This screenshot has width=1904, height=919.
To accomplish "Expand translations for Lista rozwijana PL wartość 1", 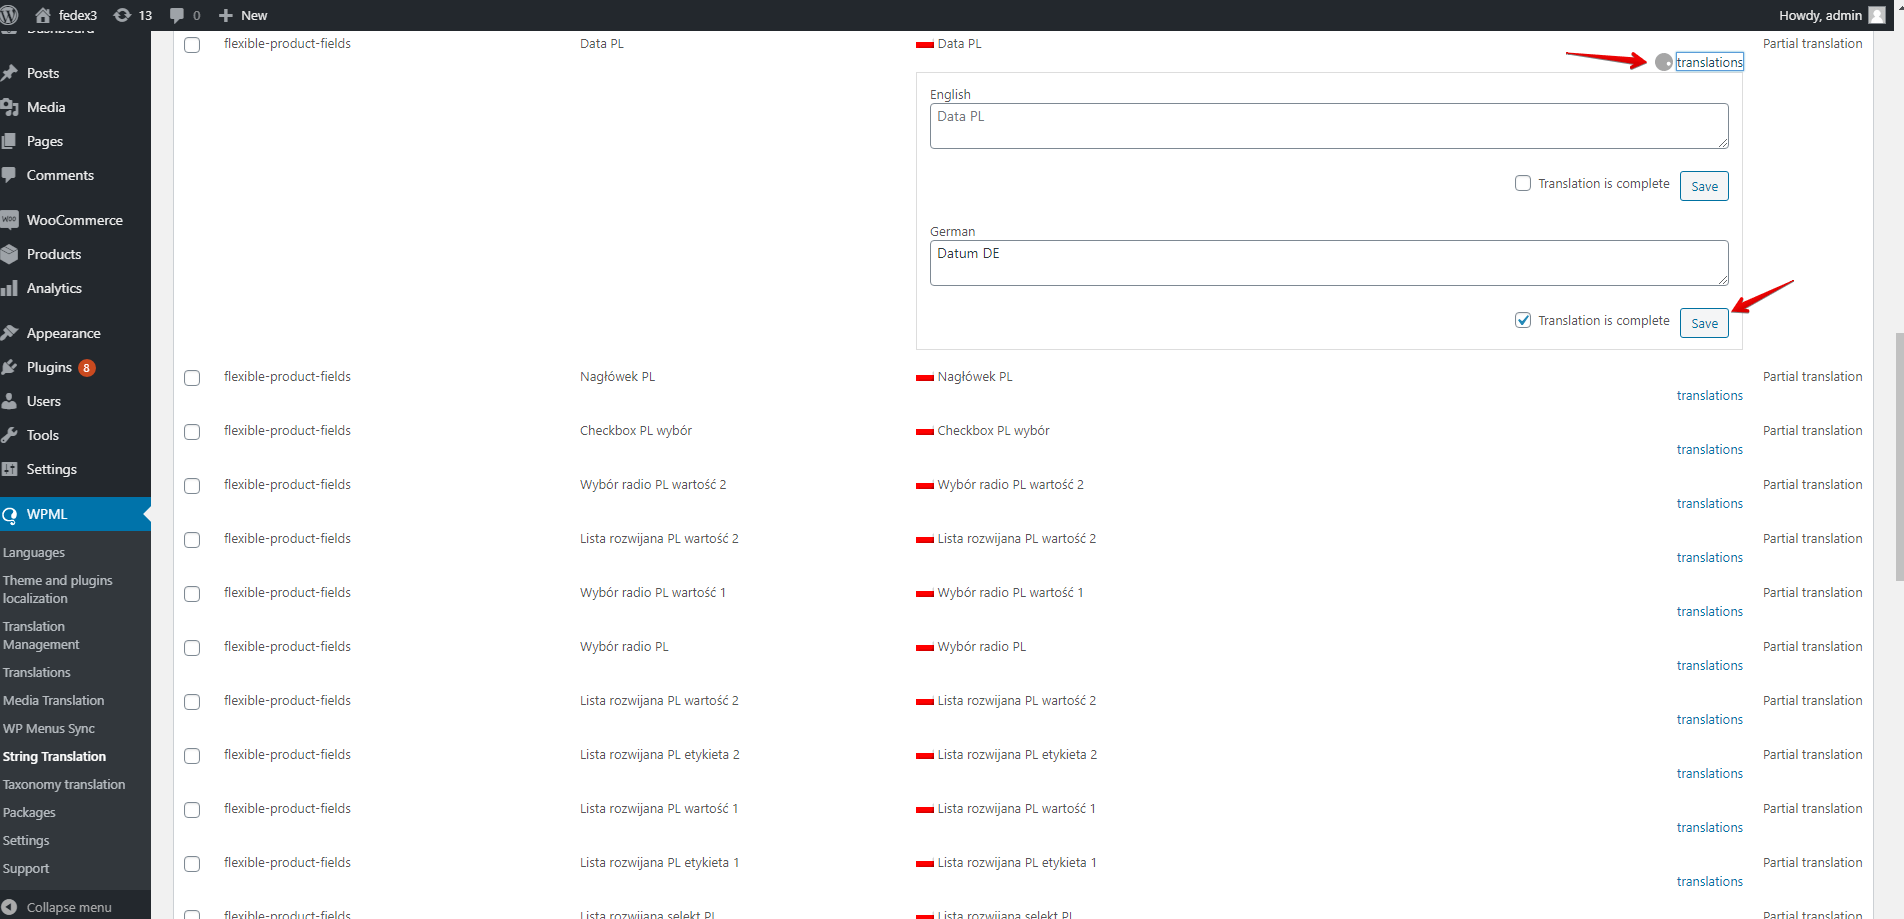I will (x=1710, y=828).
